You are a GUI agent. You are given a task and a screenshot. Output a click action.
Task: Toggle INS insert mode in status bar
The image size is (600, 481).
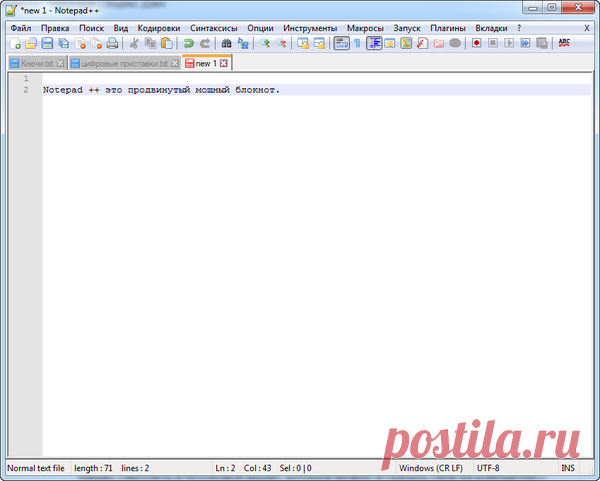pos(568,468)
